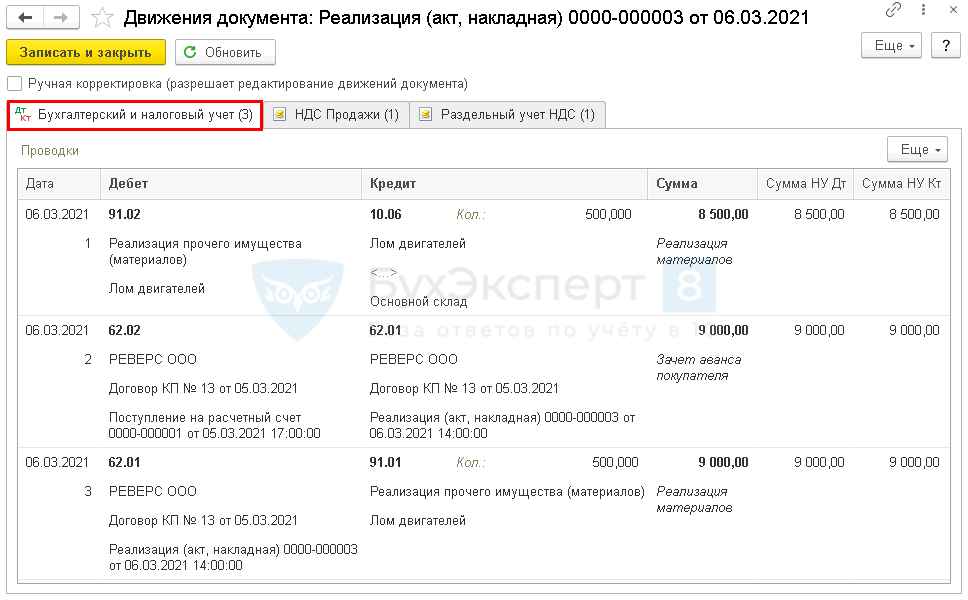Go back with the left arrow button
The width and height of the screenshot is (968, 600).
click(25, 17)
